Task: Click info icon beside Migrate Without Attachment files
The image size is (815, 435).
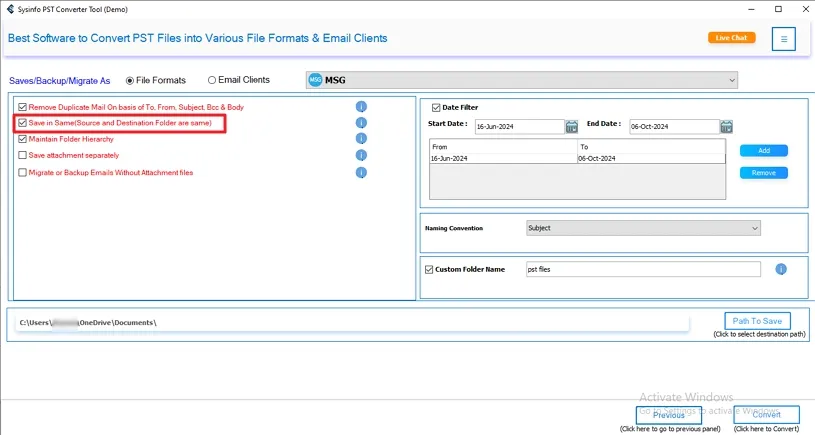Action: (361, 172)
